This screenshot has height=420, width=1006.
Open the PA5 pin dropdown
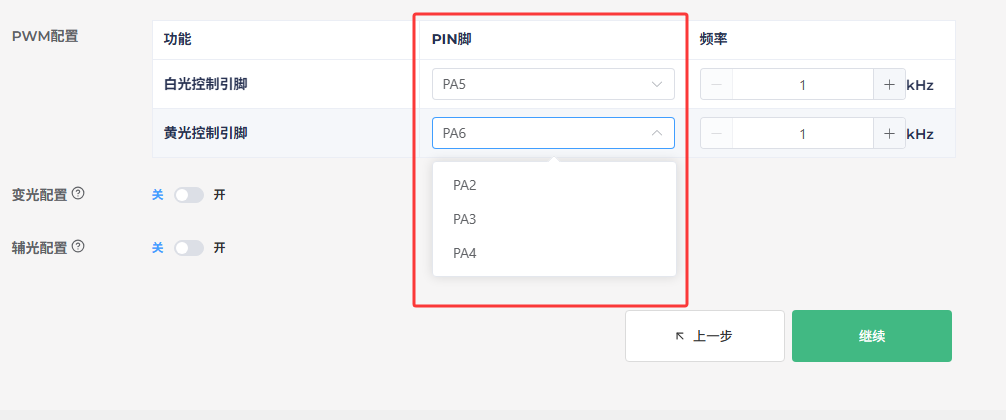pos(553,84)
